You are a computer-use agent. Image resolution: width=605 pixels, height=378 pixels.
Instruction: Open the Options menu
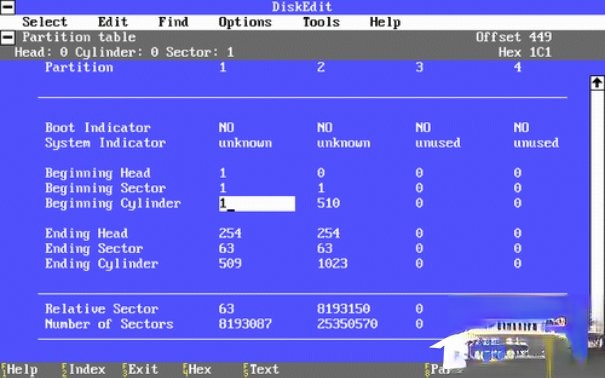(245, 22)
